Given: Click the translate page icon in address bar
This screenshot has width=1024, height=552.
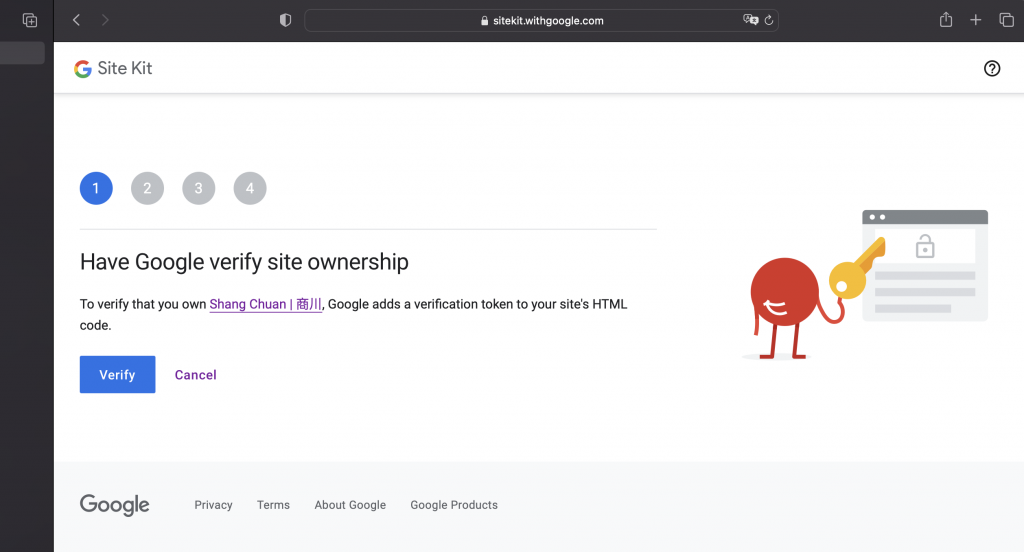Looking at the screenshot, I should 750,20.
